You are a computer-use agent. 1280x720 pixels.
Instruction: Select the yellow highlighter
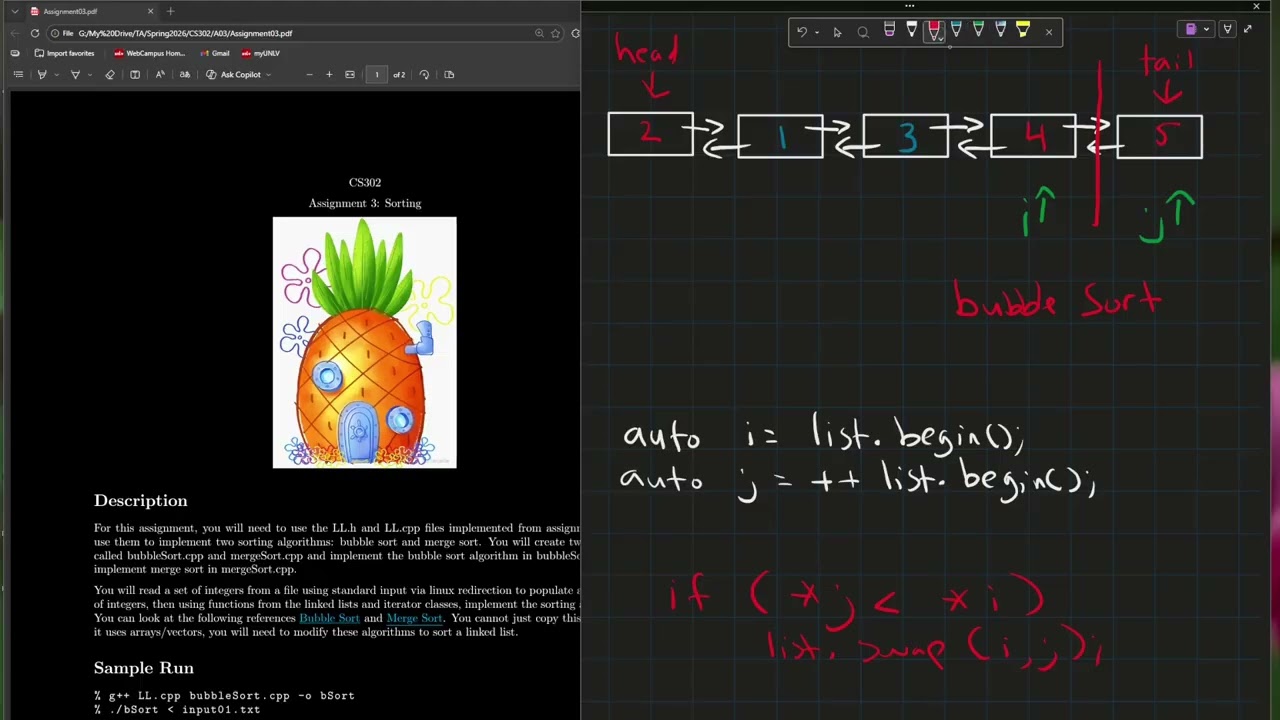tap(1023, 31)
